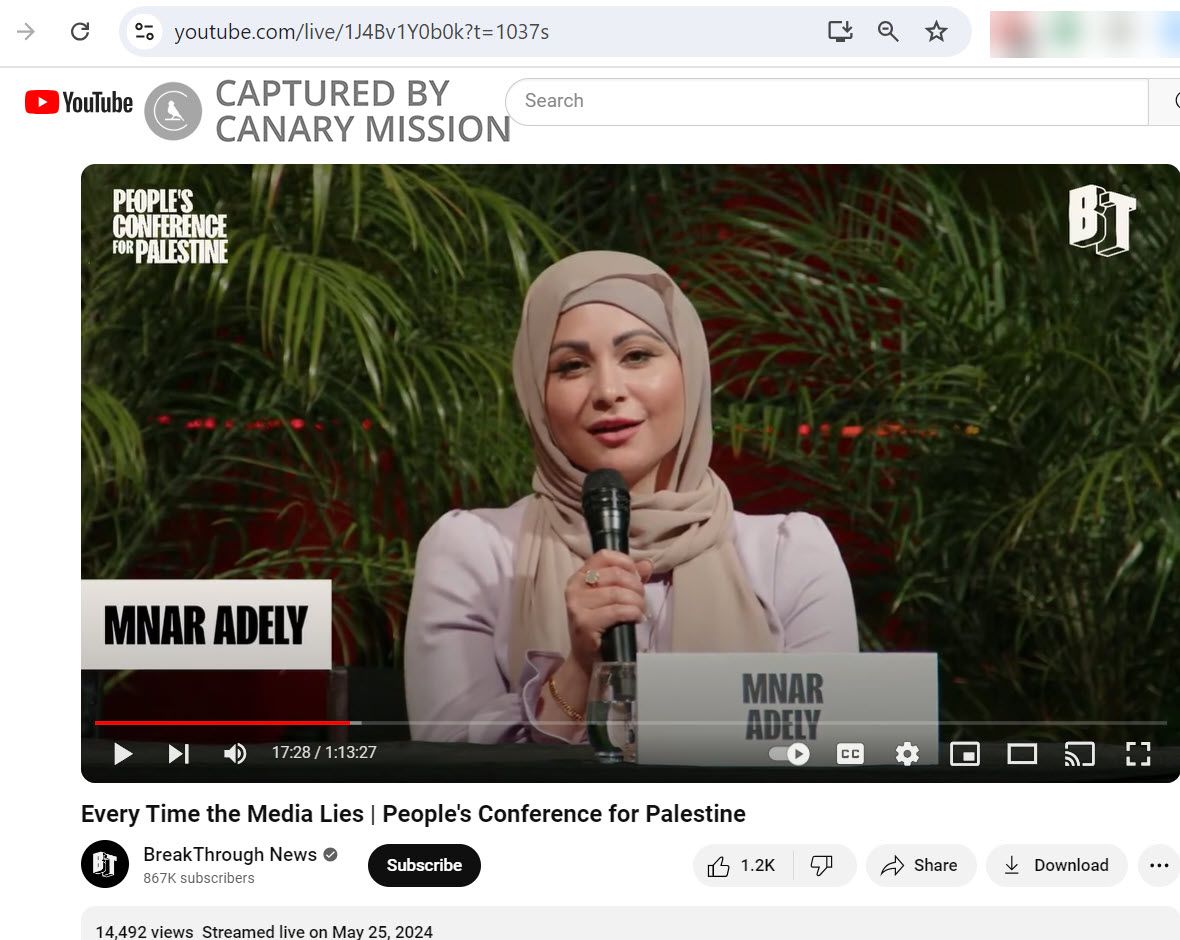The height and width of the screenshot is (940, 1180).
Task: Activate miniplayer mode
Action: [964, 754]
